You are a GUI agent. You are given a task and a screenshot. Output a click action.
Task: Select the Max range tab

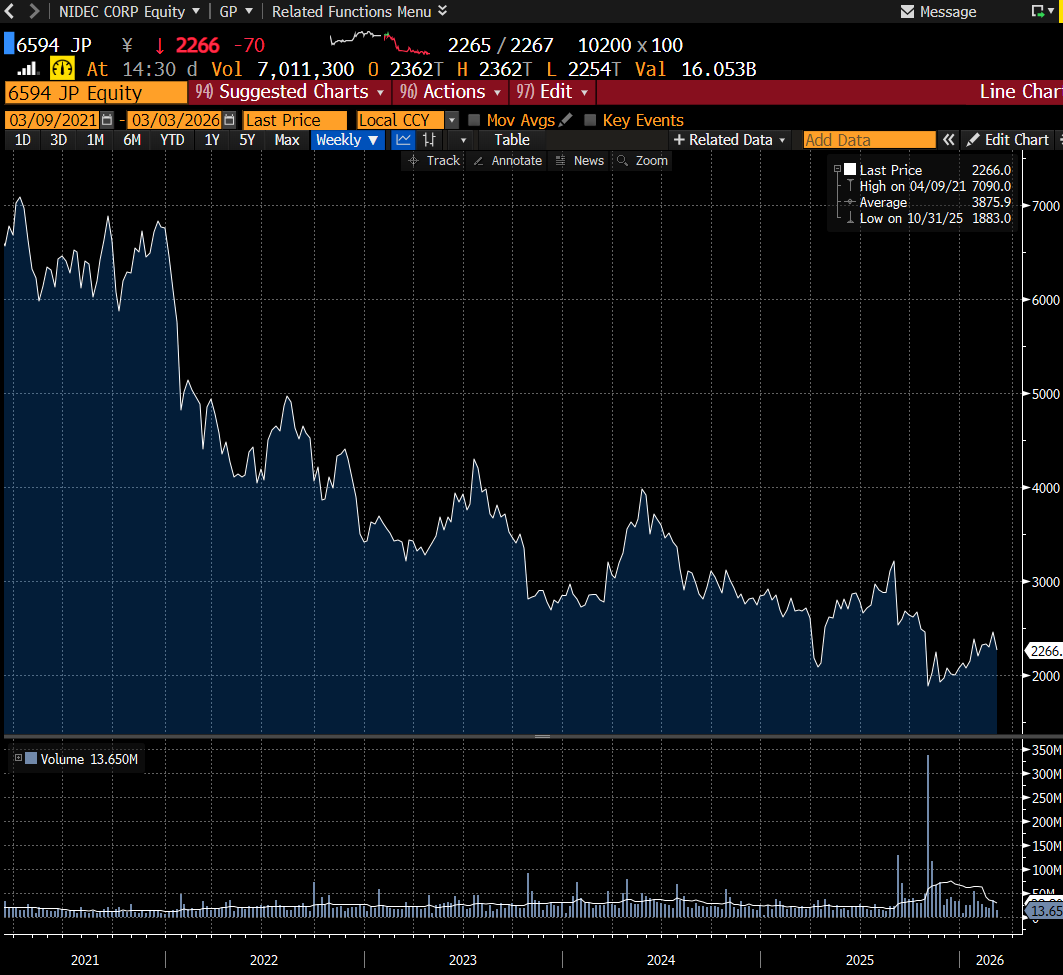point(287,140)
